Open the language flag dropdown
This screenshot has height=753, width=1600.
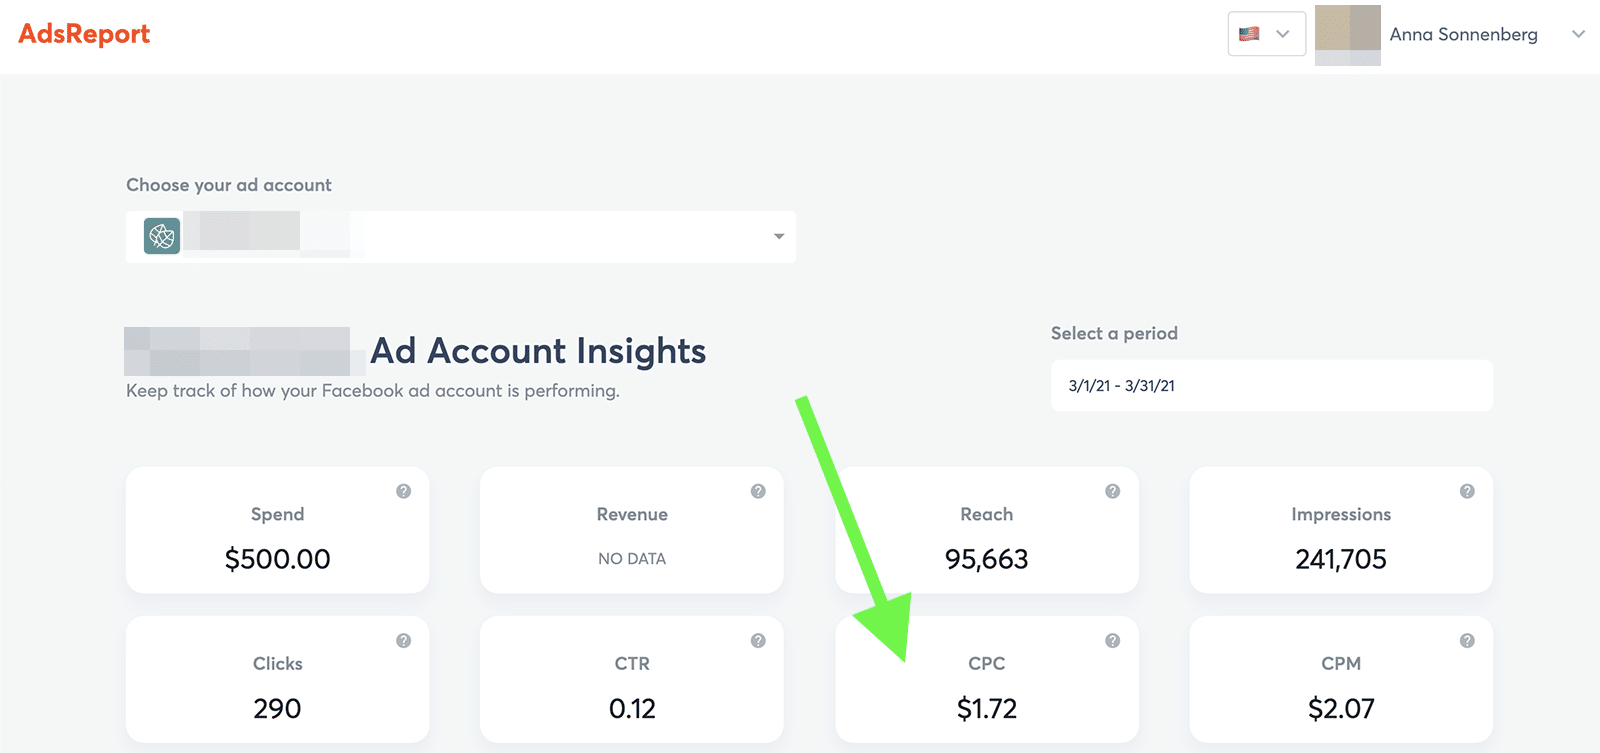pyautogui.click(x=1266, y=34)
